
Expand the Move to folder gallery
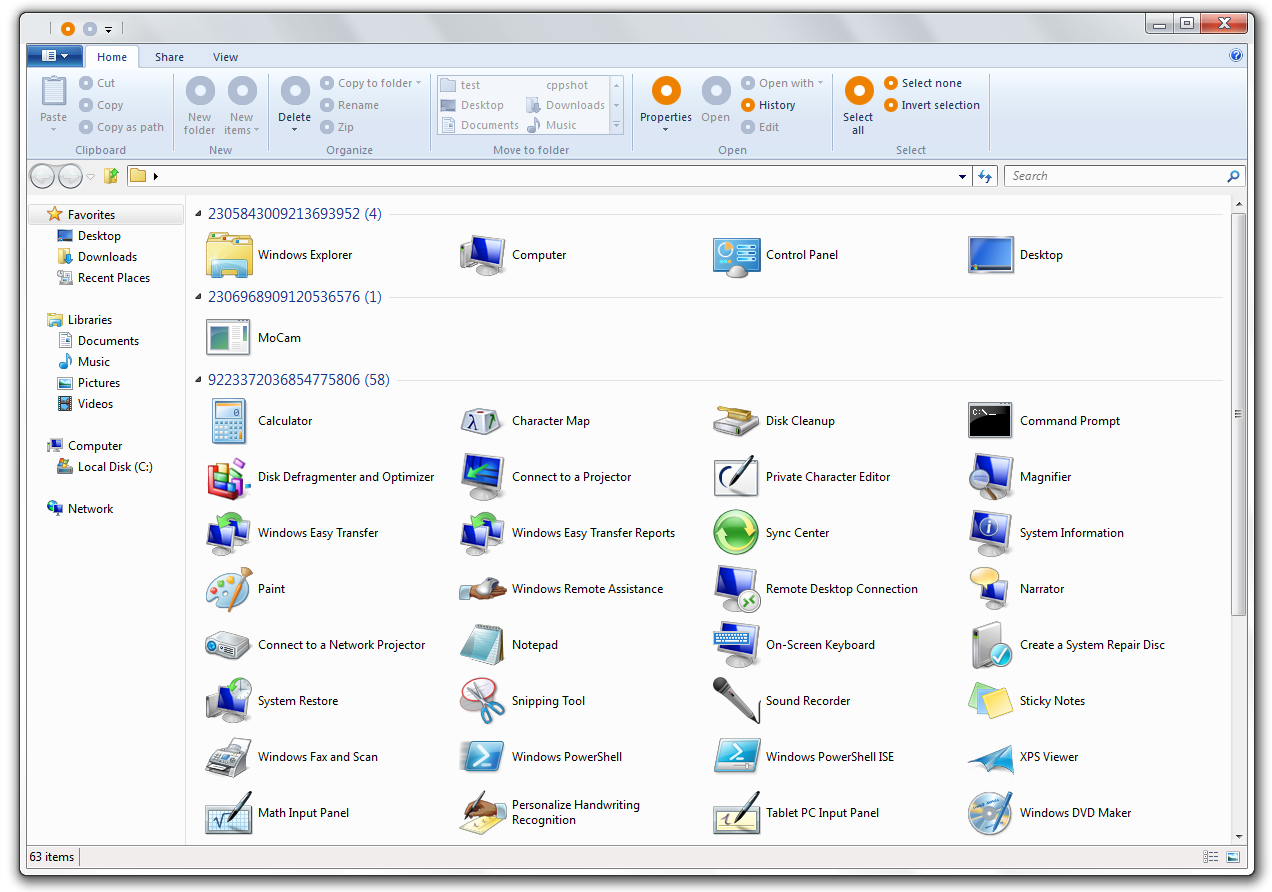pos(616,126)
